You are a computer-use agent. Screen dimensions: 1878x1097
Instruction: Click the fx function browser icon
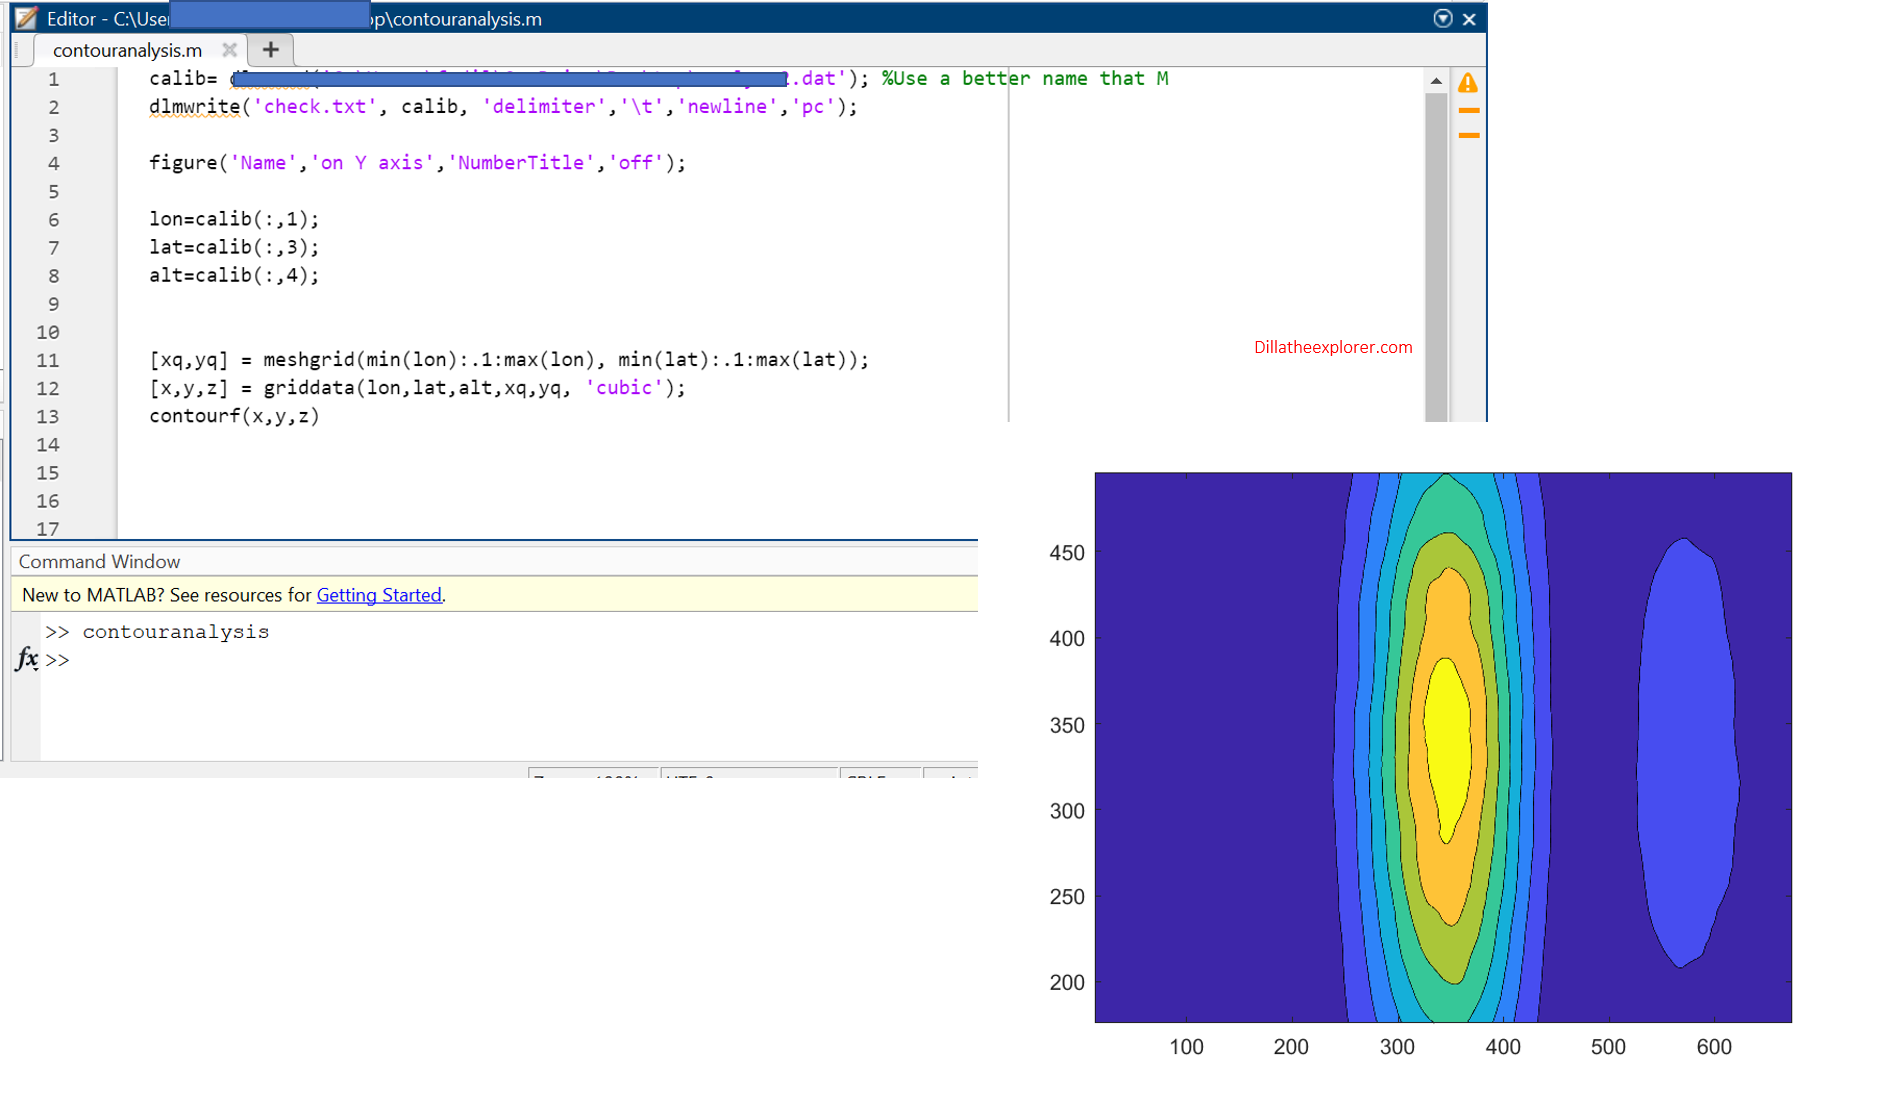click(x=27, y=659)
